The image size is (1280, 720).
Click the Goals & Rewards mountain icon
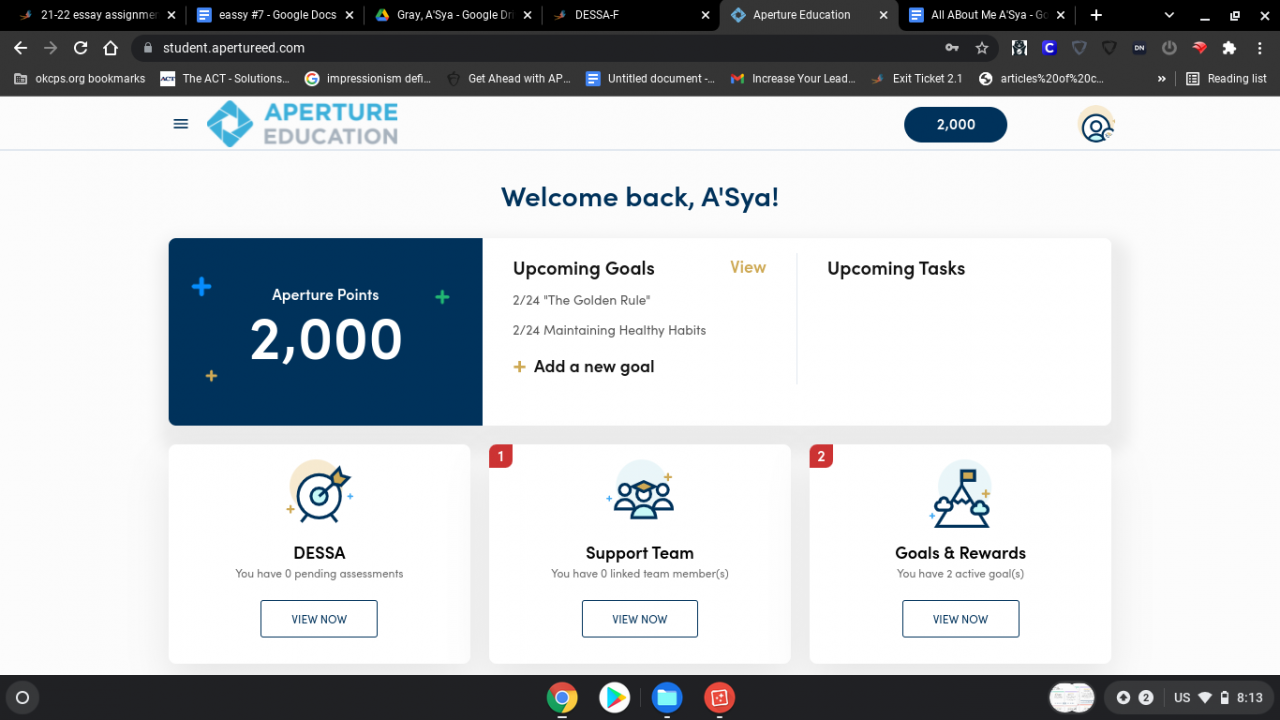(960, 492)
